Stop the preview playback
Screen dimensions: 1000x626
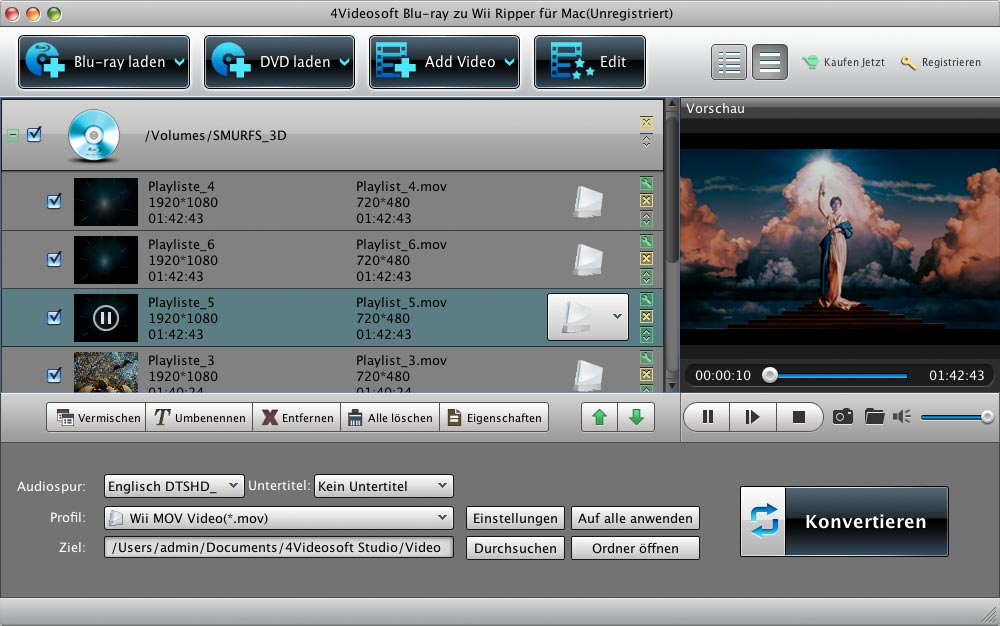pos(798,417)
